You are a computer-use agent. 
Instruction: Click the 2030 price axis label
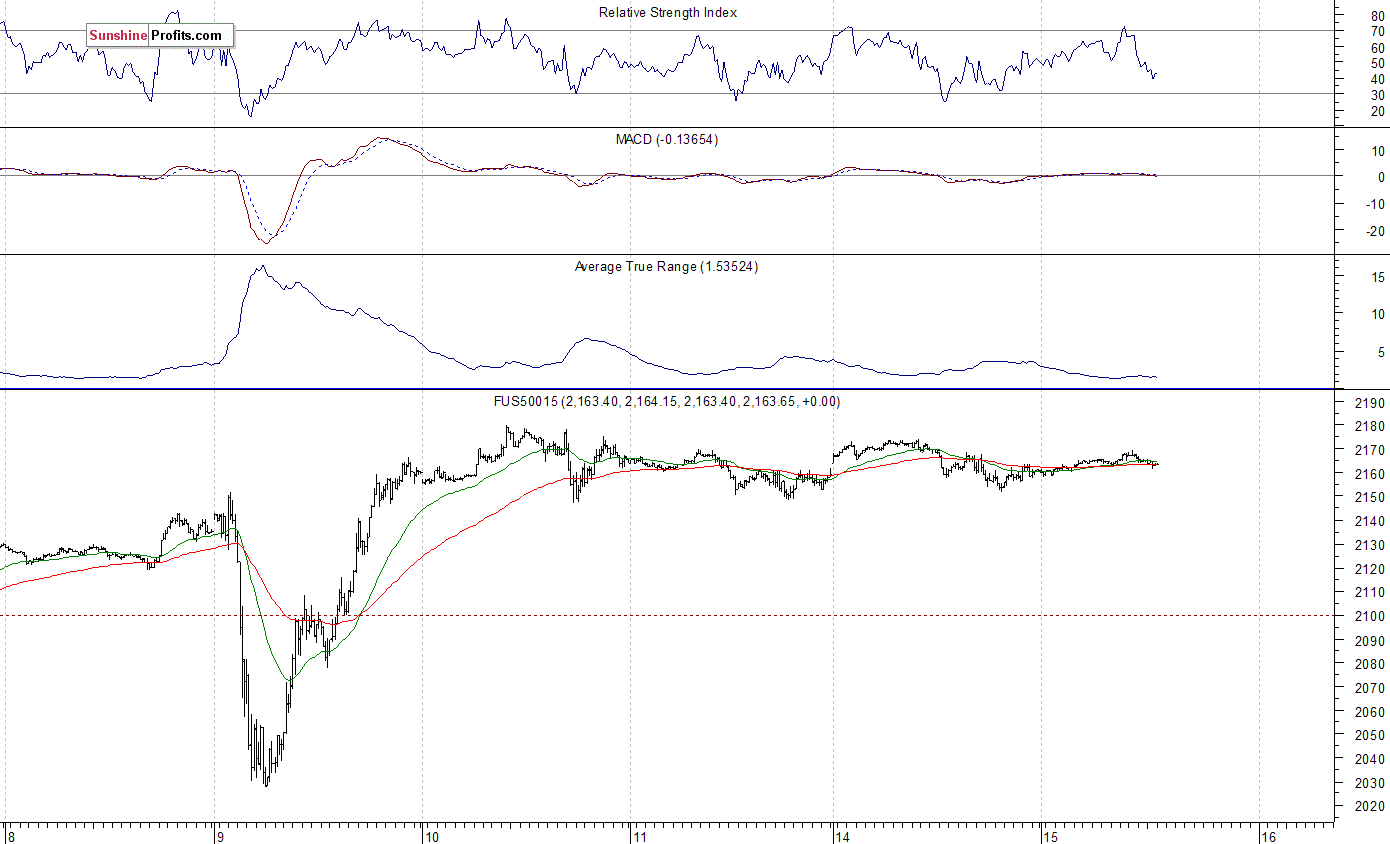pos(1370,783)
